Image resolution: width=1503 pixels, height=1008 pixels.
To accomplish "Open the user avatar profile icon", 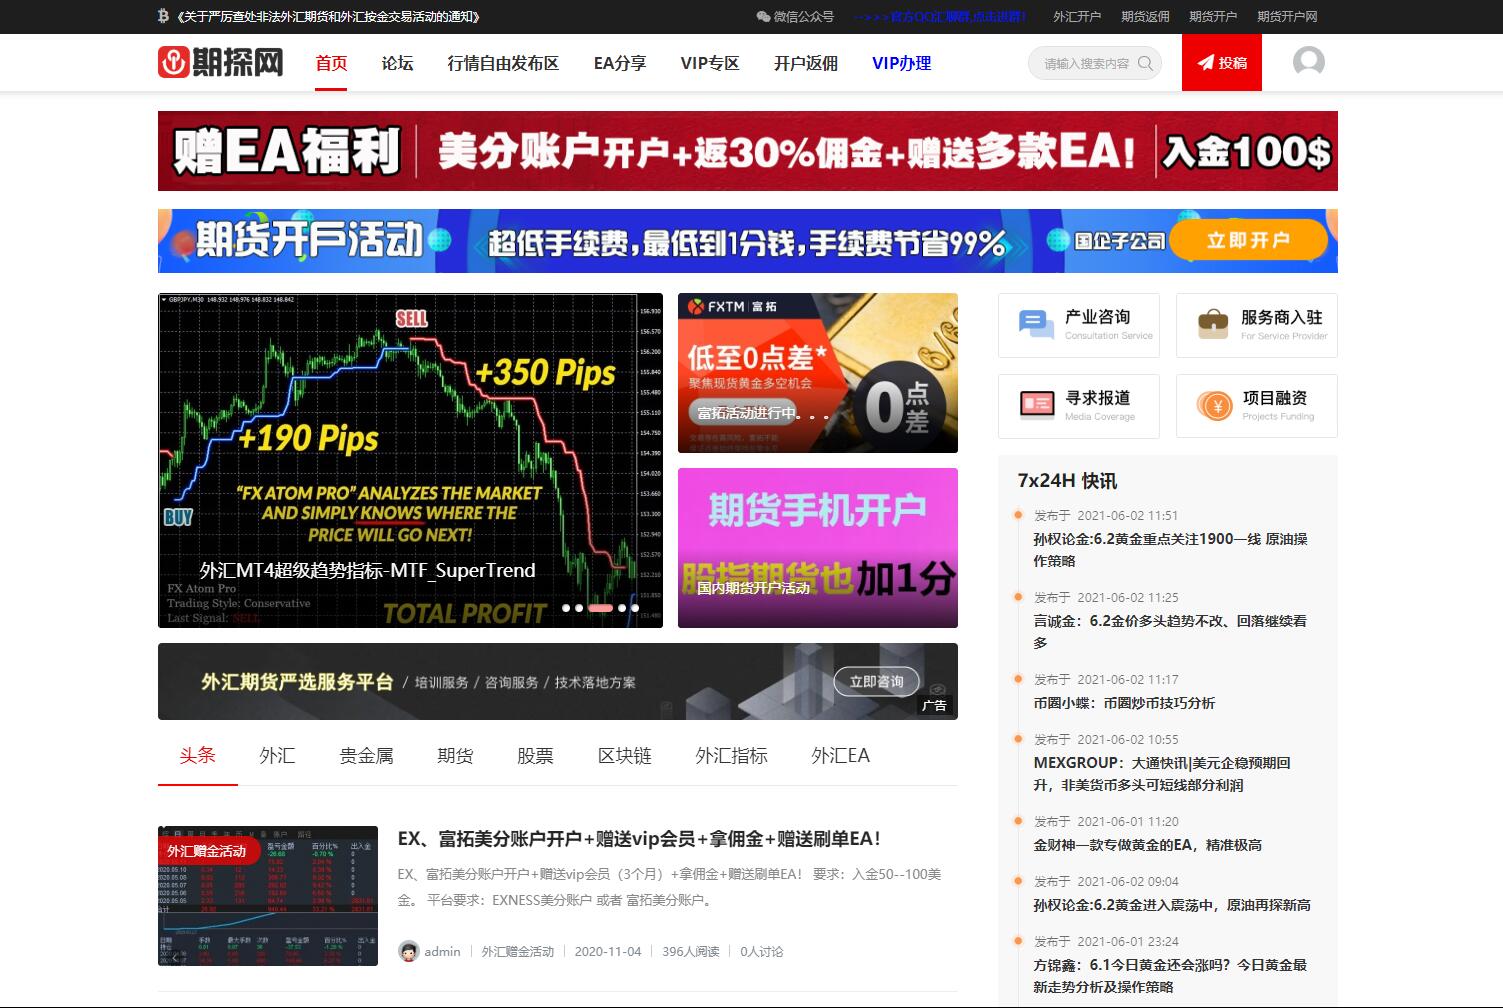I will tap(1308, 62).
